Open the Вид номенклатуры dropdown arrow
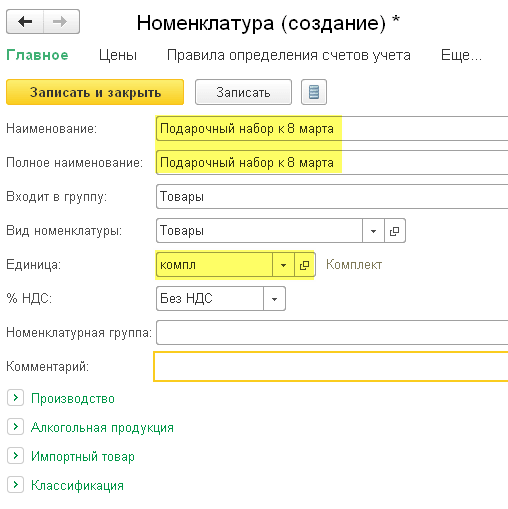508x509 pixels. click(373, 231)
